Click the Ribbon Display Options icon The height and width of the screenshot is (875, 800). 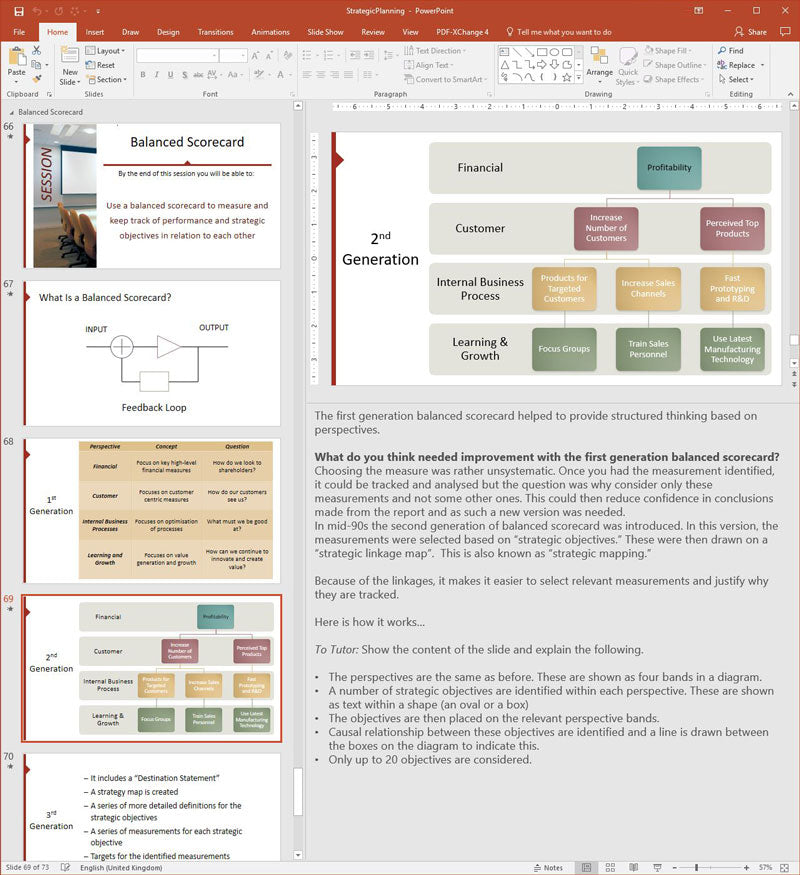pyautogui.click(x=698, y=11)
